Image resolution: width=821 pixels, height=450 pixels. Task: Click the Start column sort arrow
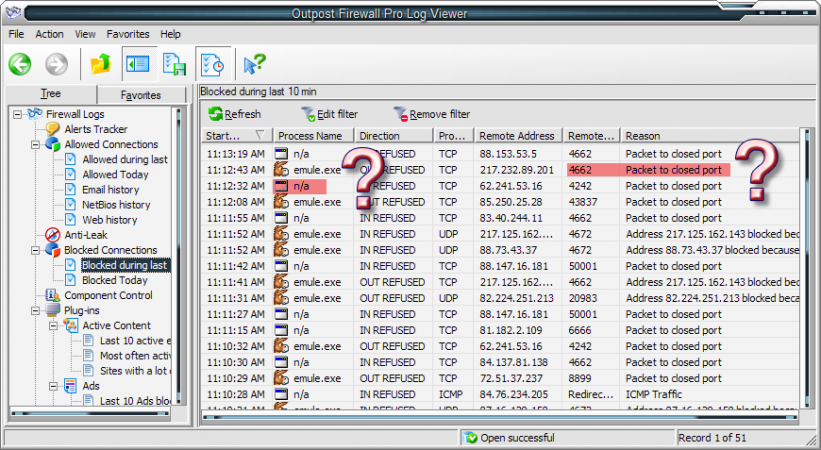260,135
